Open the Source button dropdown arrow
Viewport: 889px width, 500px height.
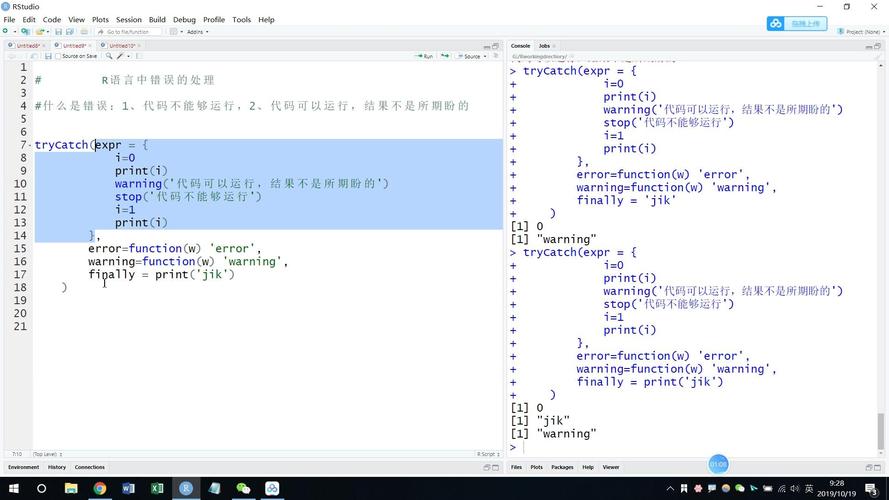(x=485, y=56)
